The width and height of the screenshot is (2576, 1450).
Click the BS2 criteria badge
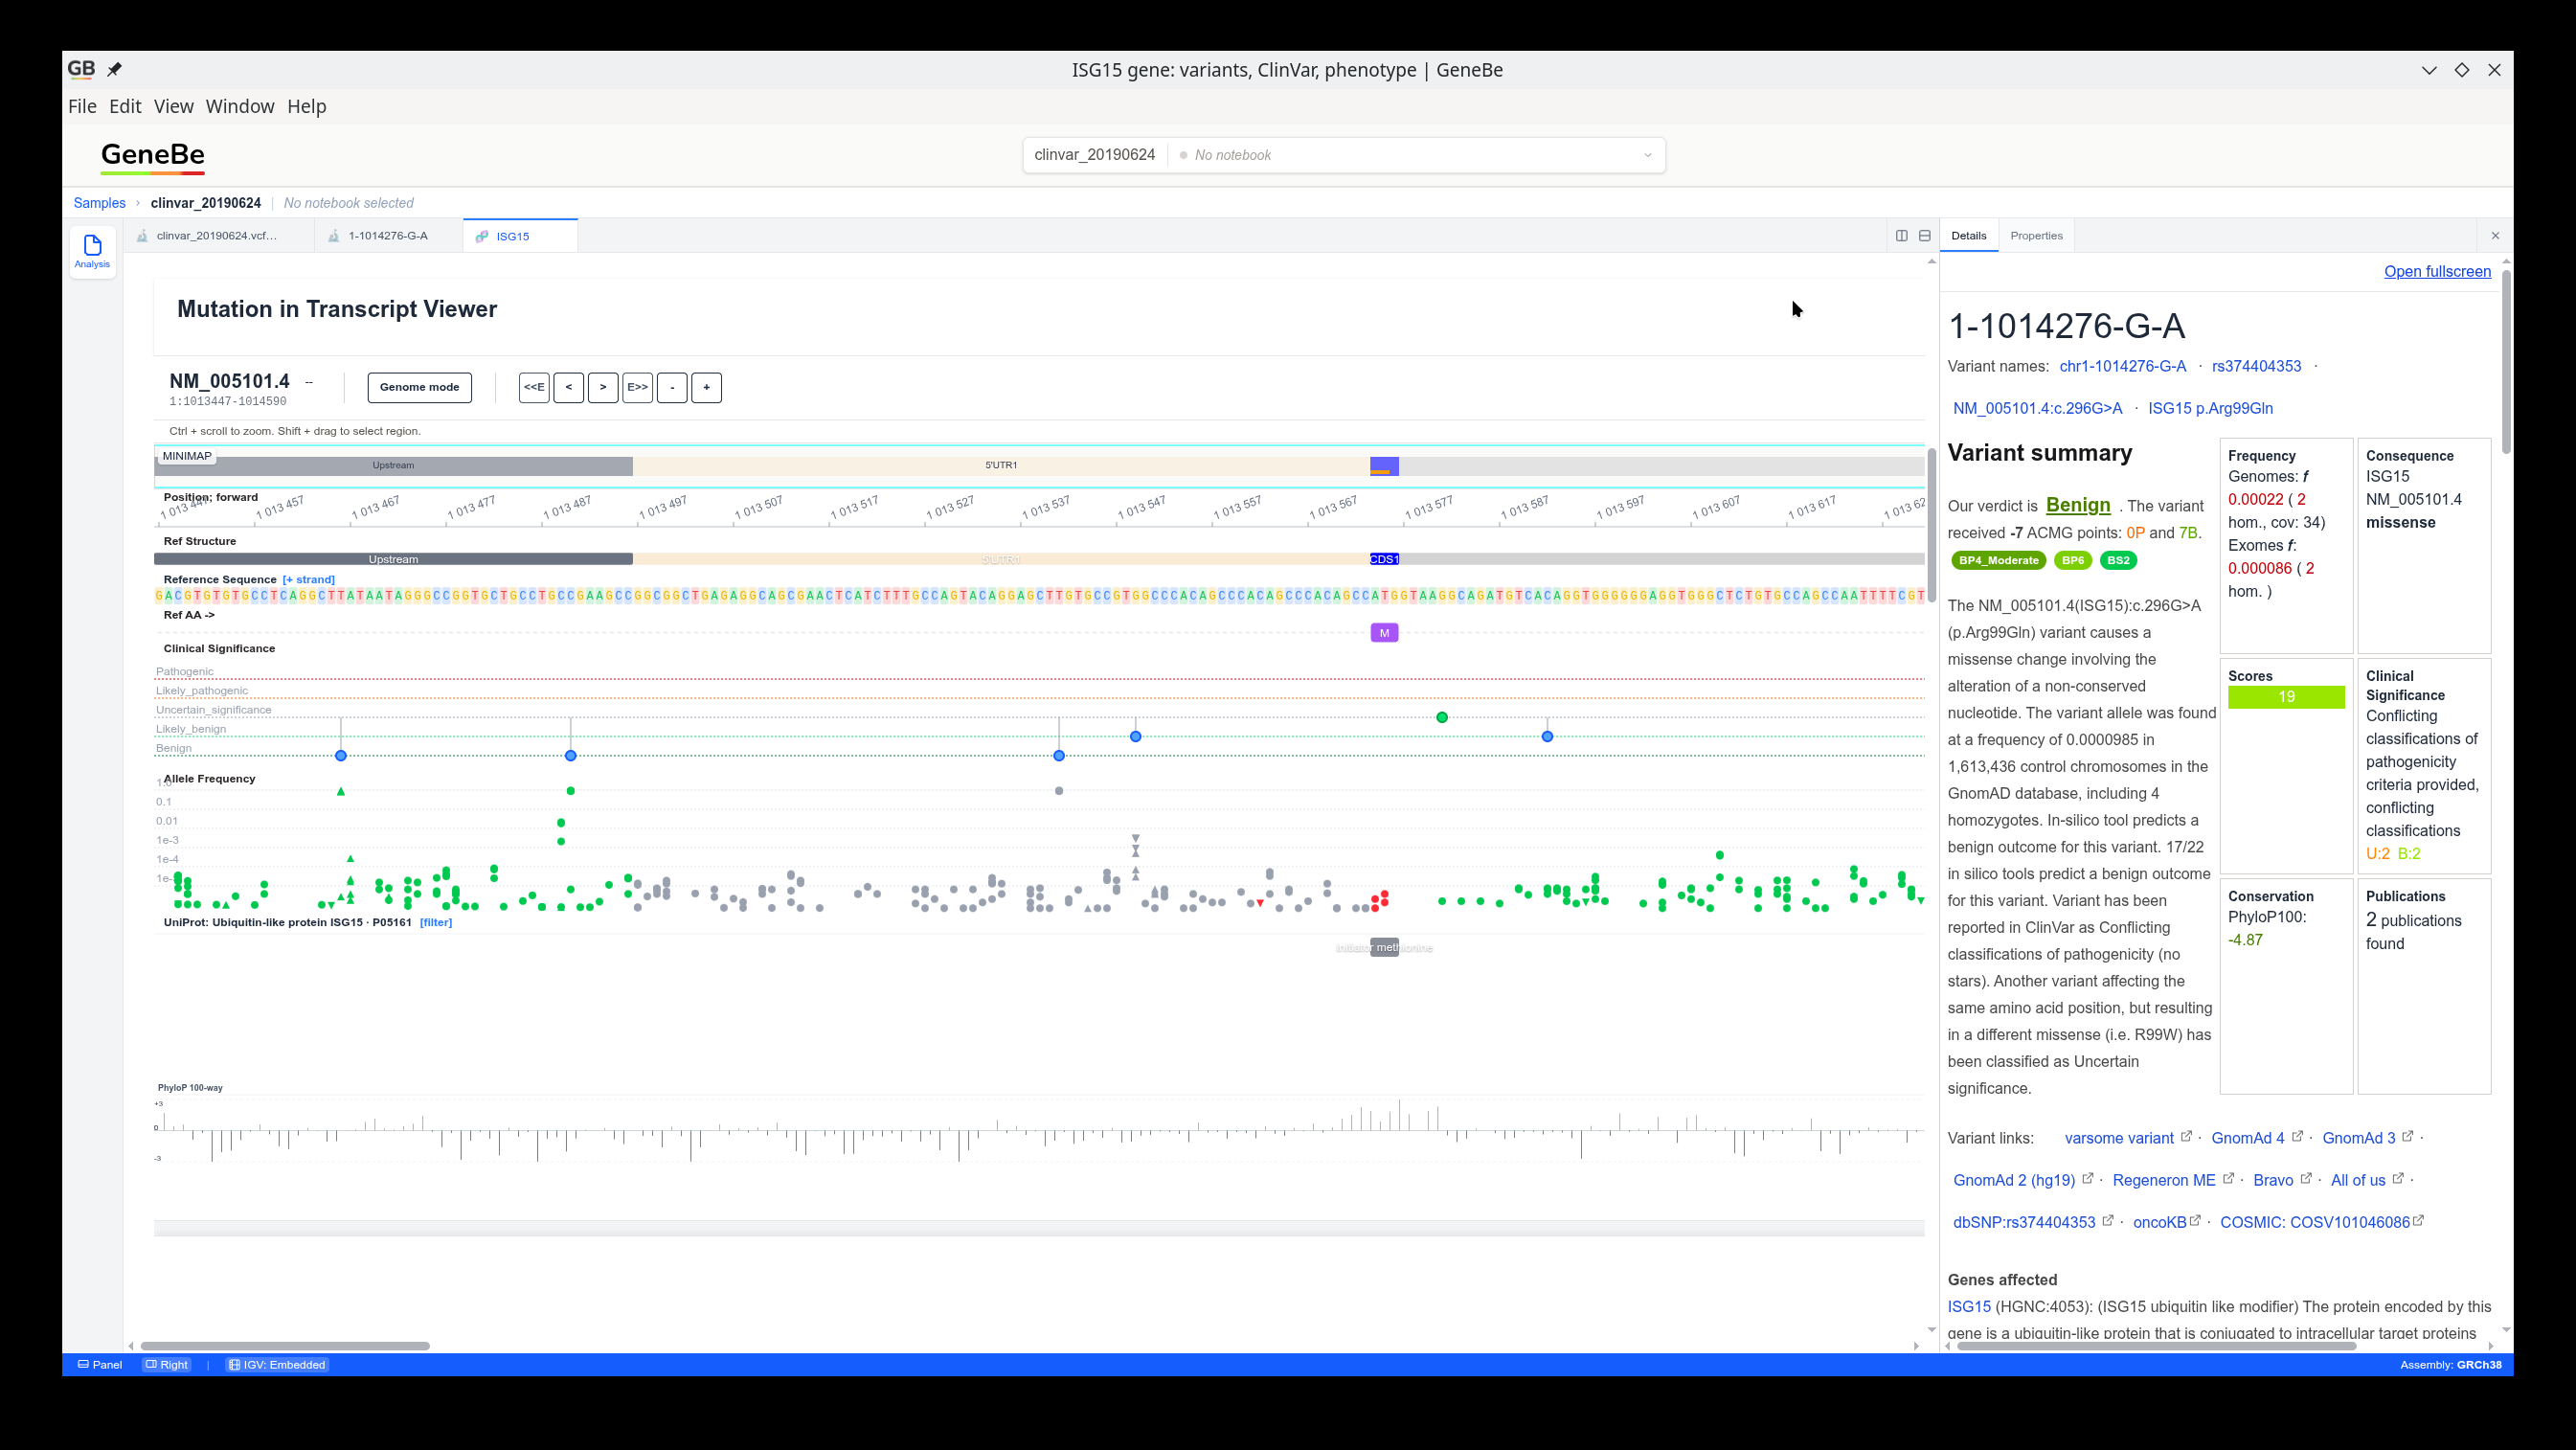pyautogui.click(x=2118, y=560)
